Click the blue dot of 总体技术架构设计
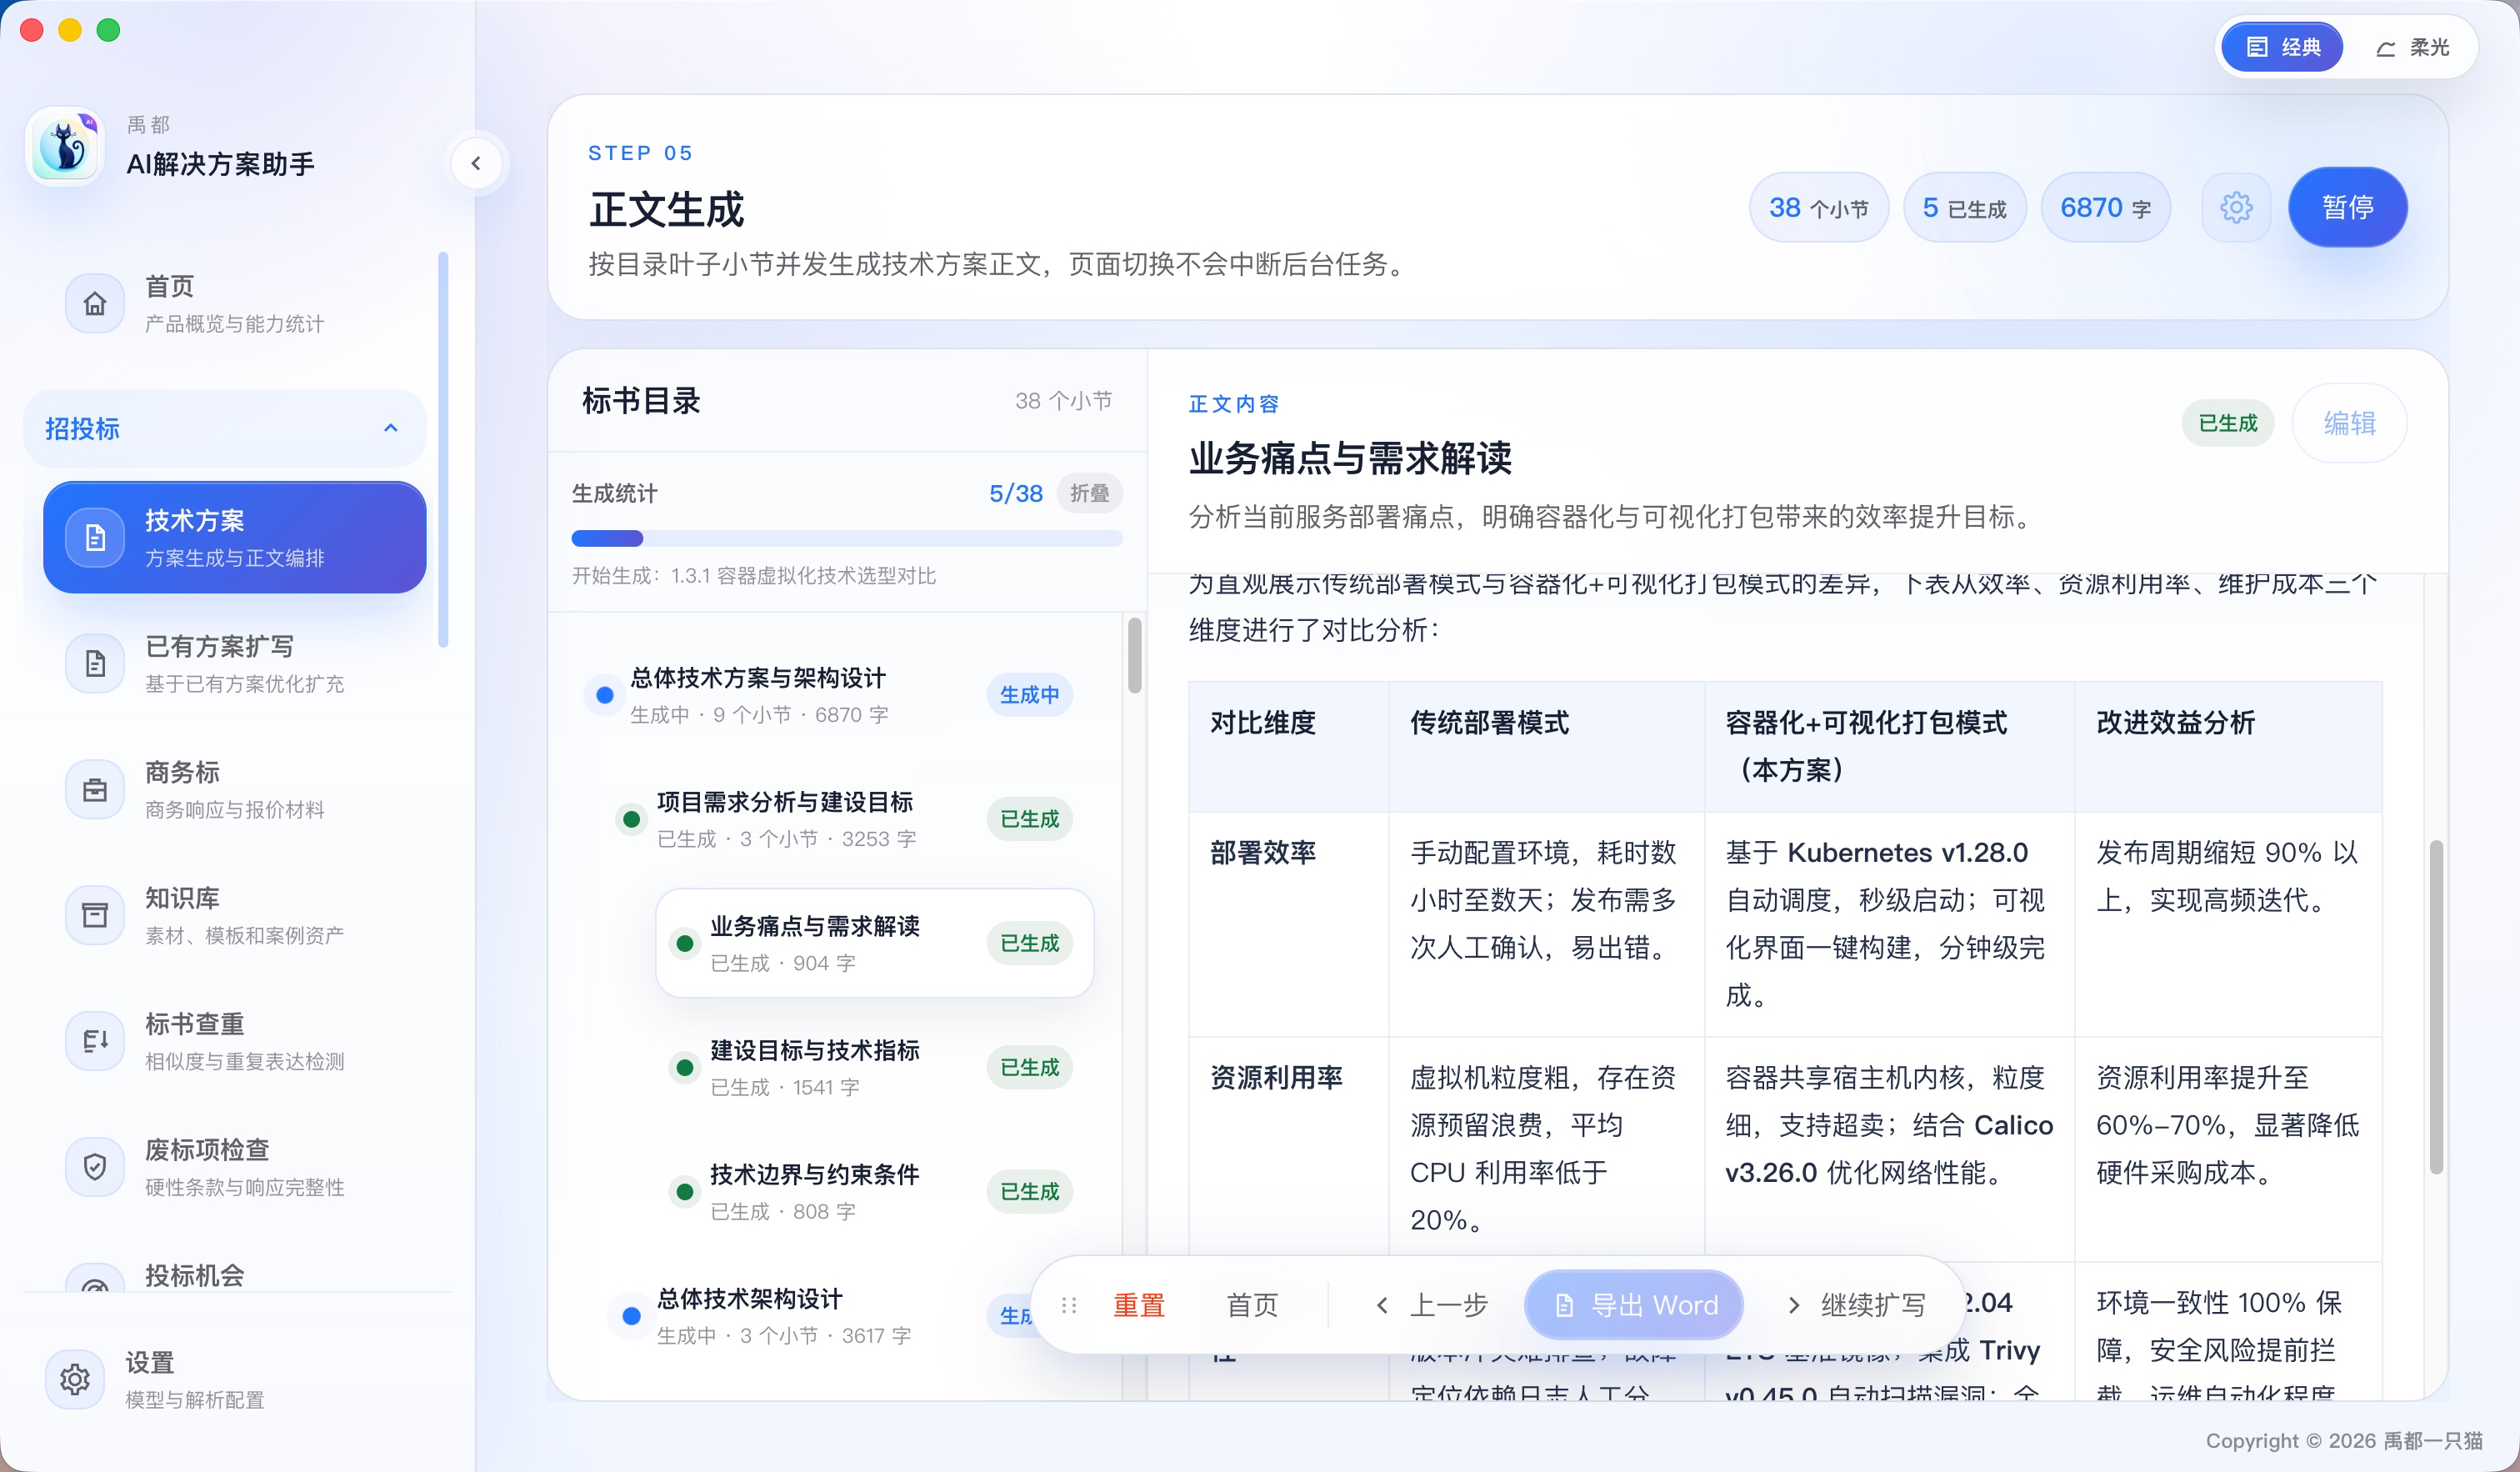2520x1472 pixels. pos(631,1316)
